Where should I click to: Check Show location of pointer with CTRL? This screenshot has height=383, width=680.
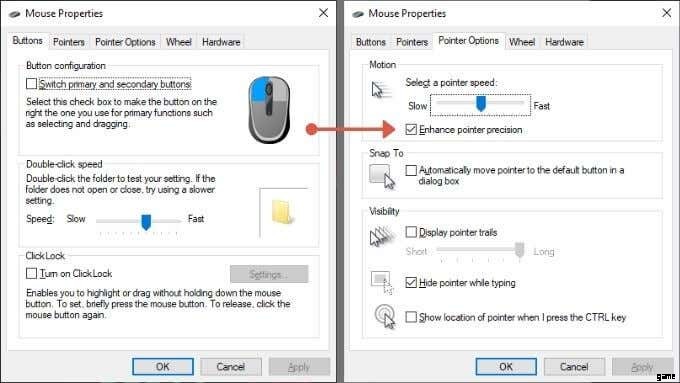pyautogui.click(x=411, y=317)
